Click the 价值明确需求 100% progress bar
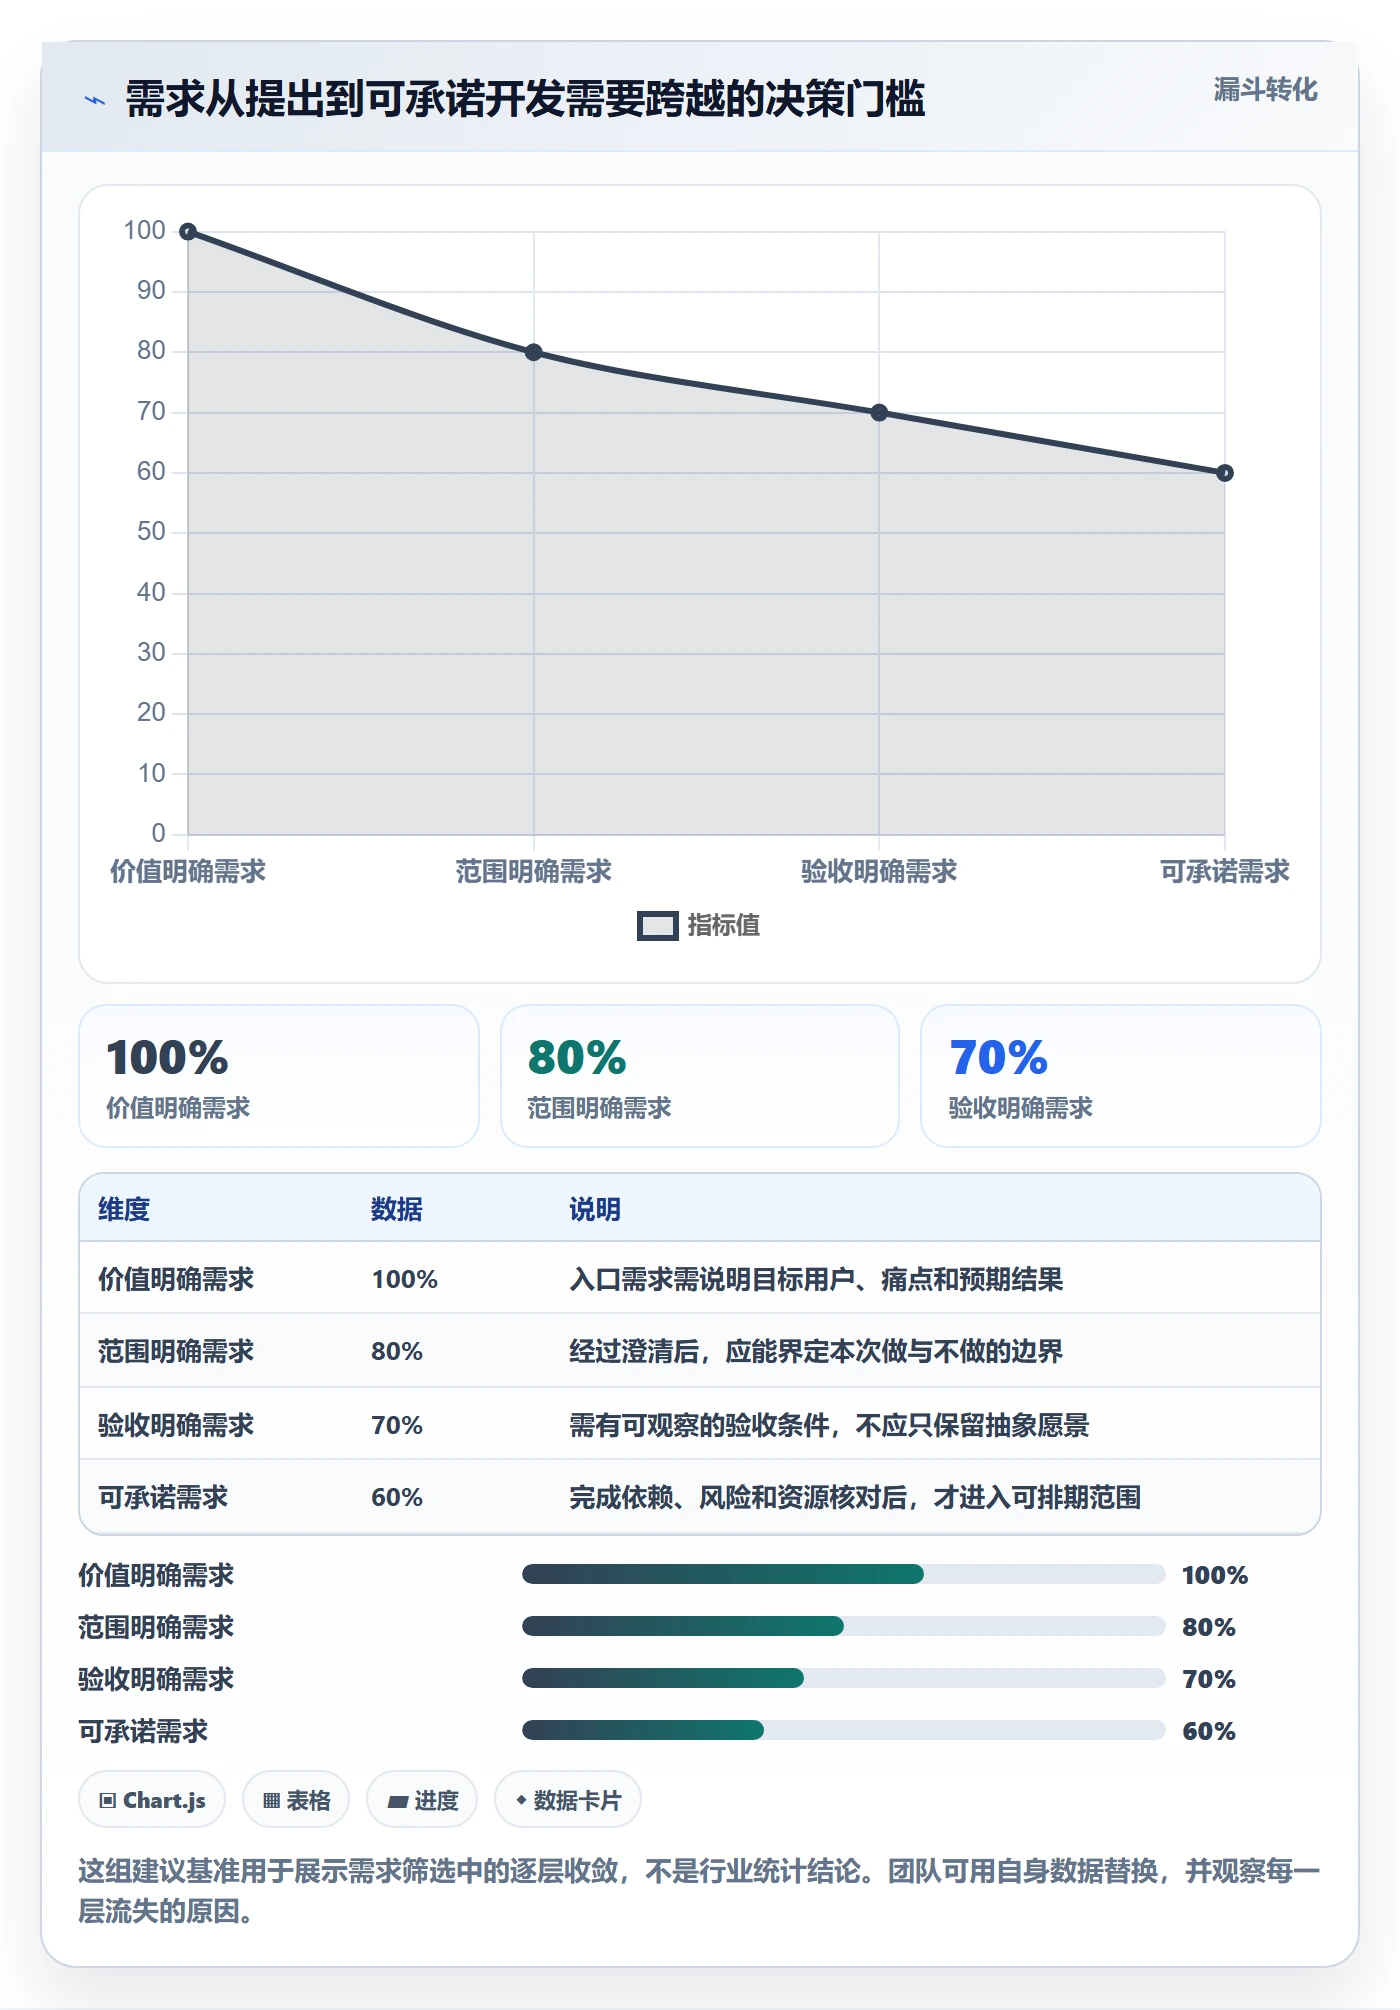Viewport: 1400px width, 2010px height. [844, 1574]
